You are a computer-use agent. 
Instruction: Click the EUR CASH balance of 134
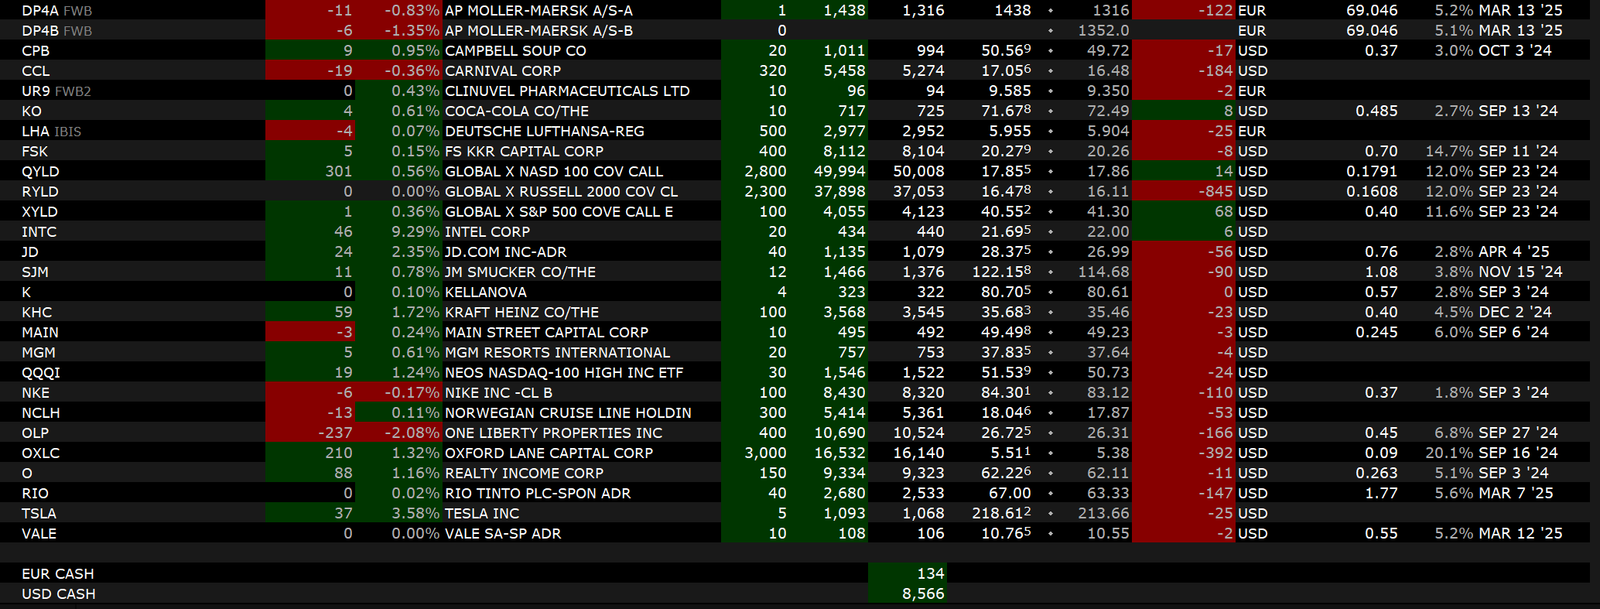929,573
